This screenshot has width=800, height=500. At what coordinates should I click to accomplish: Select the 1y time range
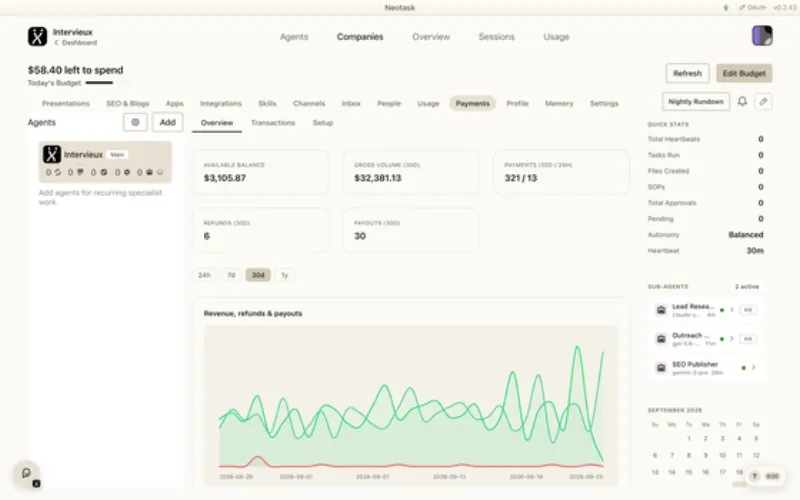(285, 275)
